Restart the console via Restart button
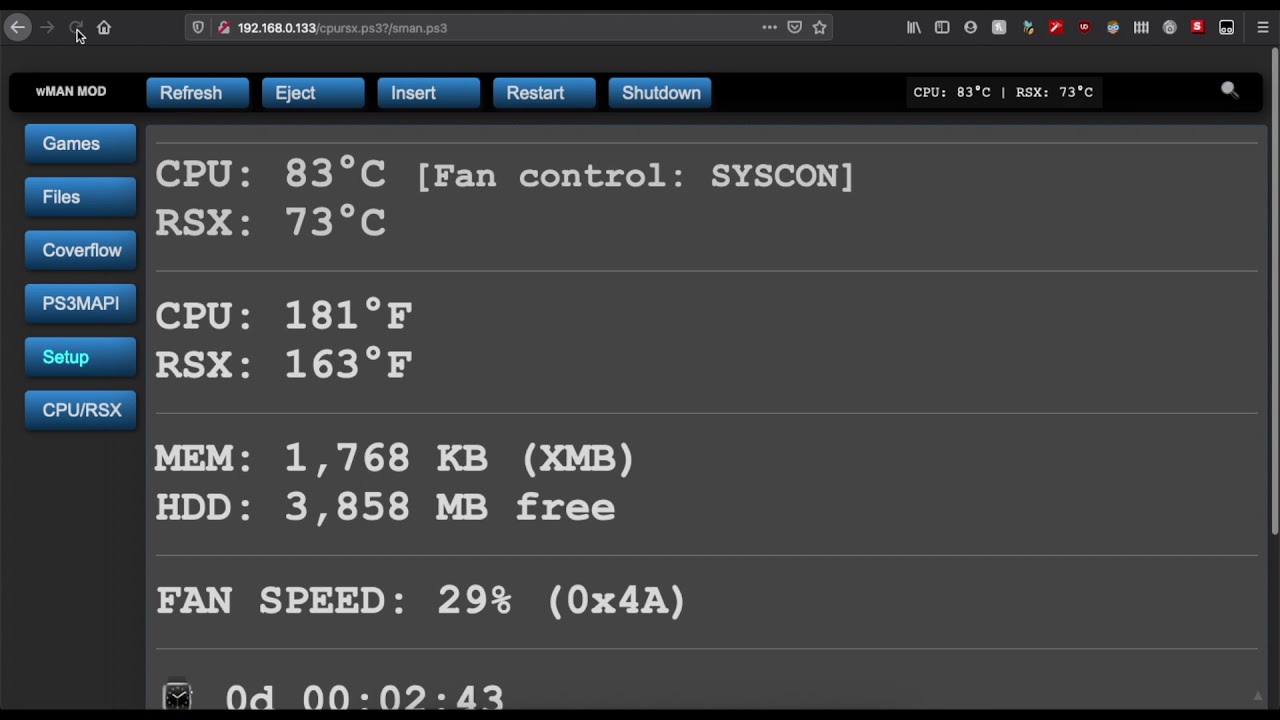 pos(544,93)
